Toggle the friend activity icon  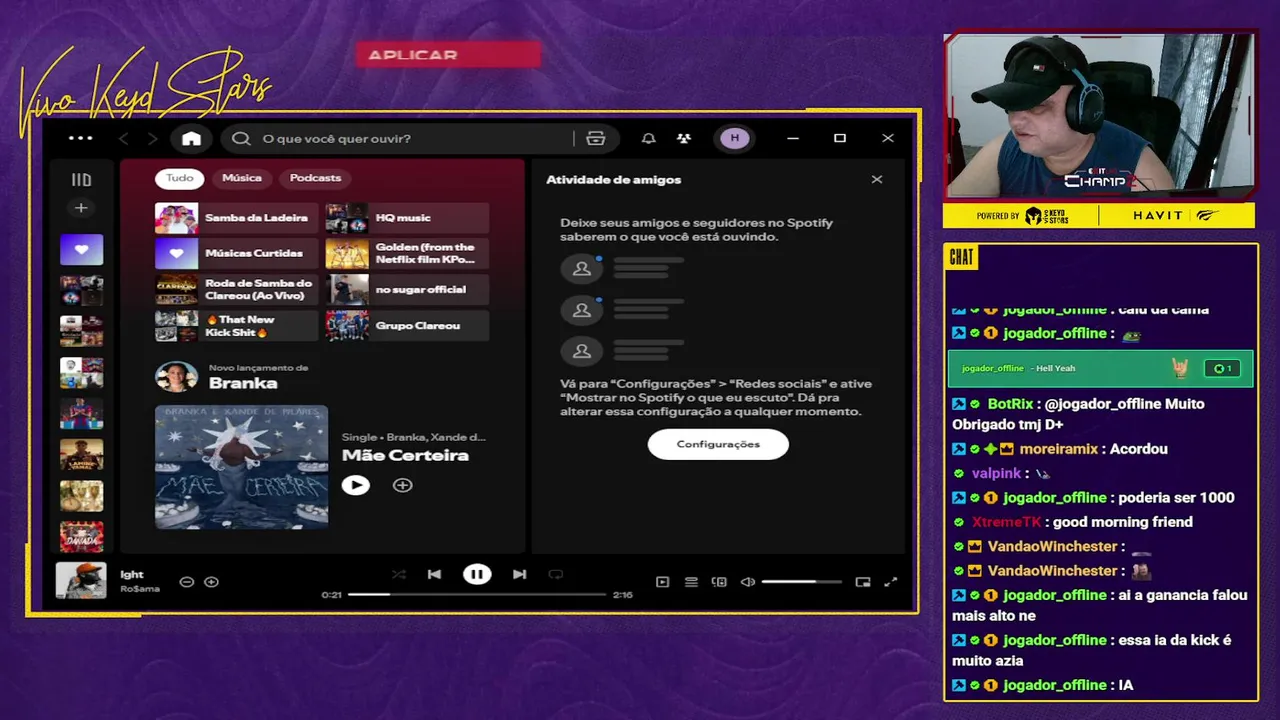[684, 138]
